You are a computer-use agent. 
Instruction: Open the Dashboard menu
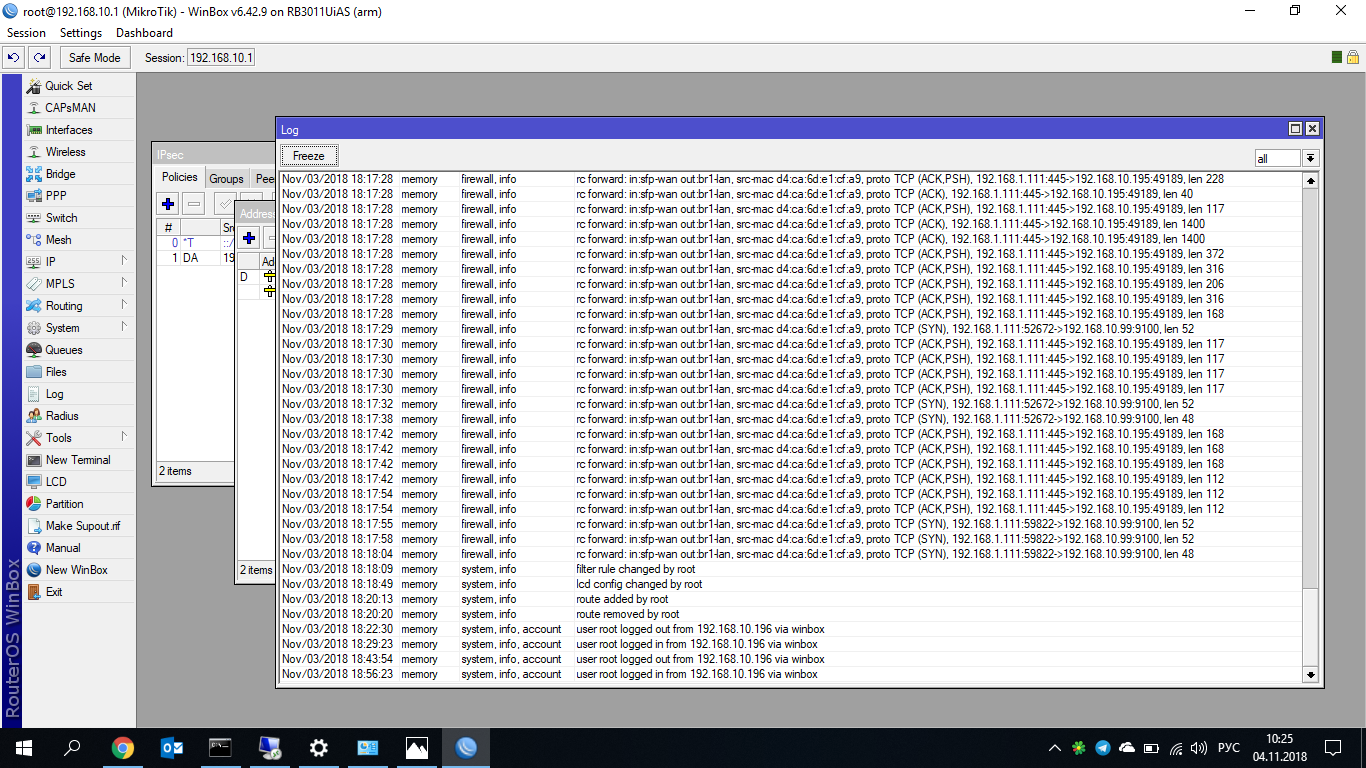point(144,33)
